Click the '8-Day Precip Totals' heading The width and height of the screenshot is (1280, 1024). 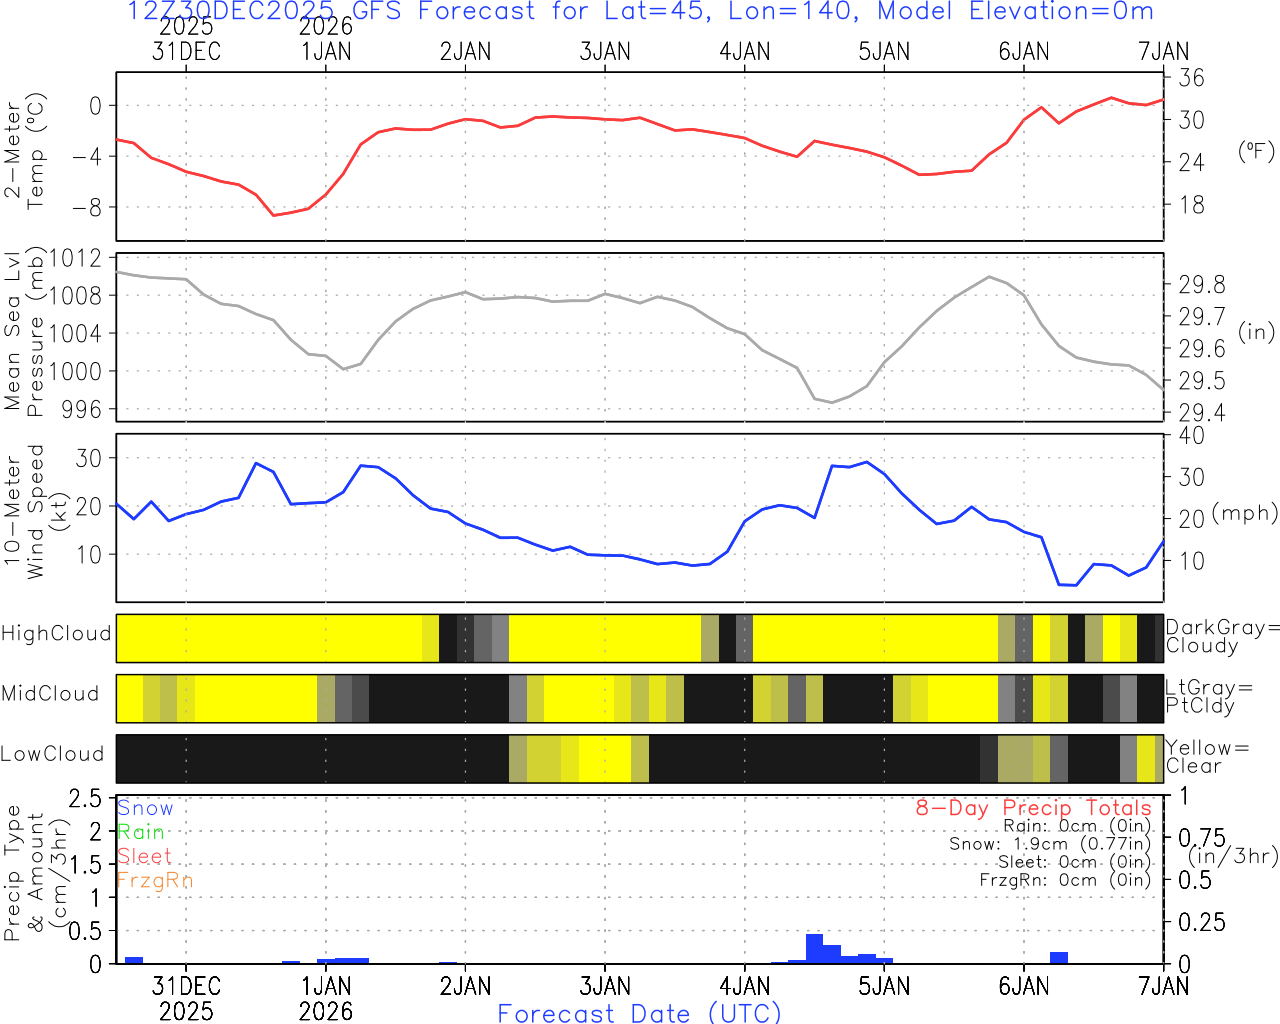pyautogui.click(x=1033, y=808)
